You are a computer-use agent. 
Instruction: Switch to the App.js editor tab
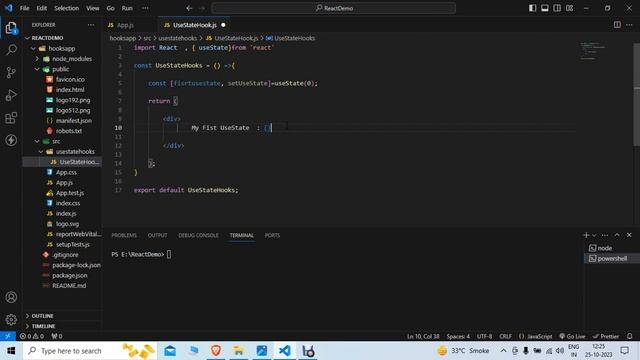[x=124, y=25]
